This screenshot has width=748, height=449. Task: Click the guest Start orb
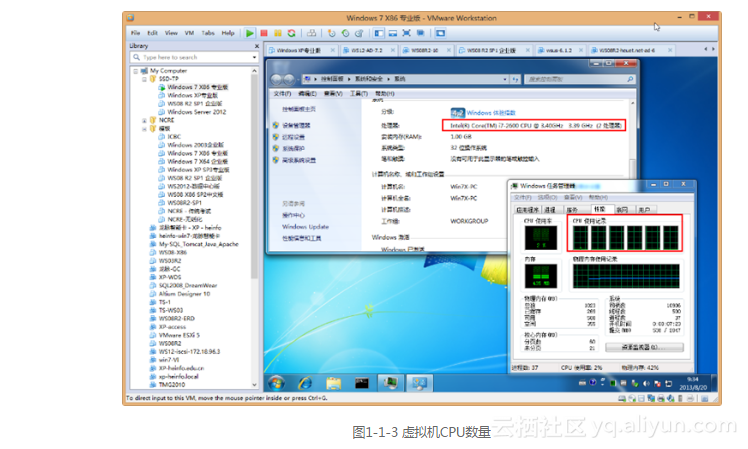pyautogui.click(x=276, y=383)
